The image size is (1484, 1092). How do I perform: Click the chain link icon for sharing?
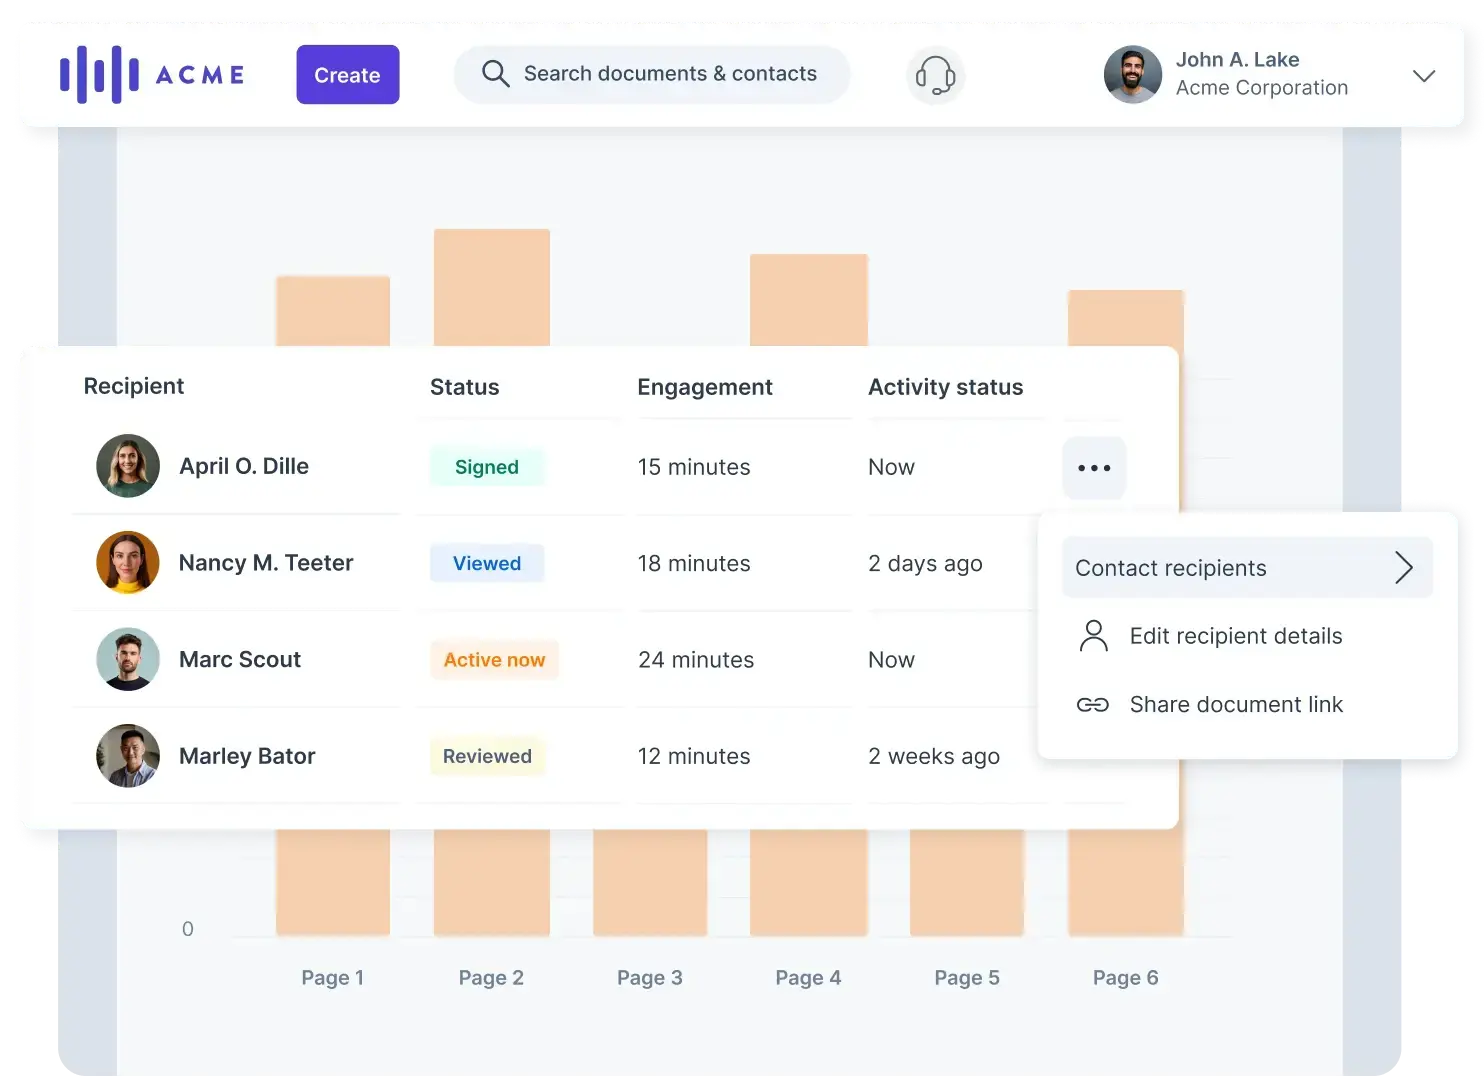tap(1092, 705)
